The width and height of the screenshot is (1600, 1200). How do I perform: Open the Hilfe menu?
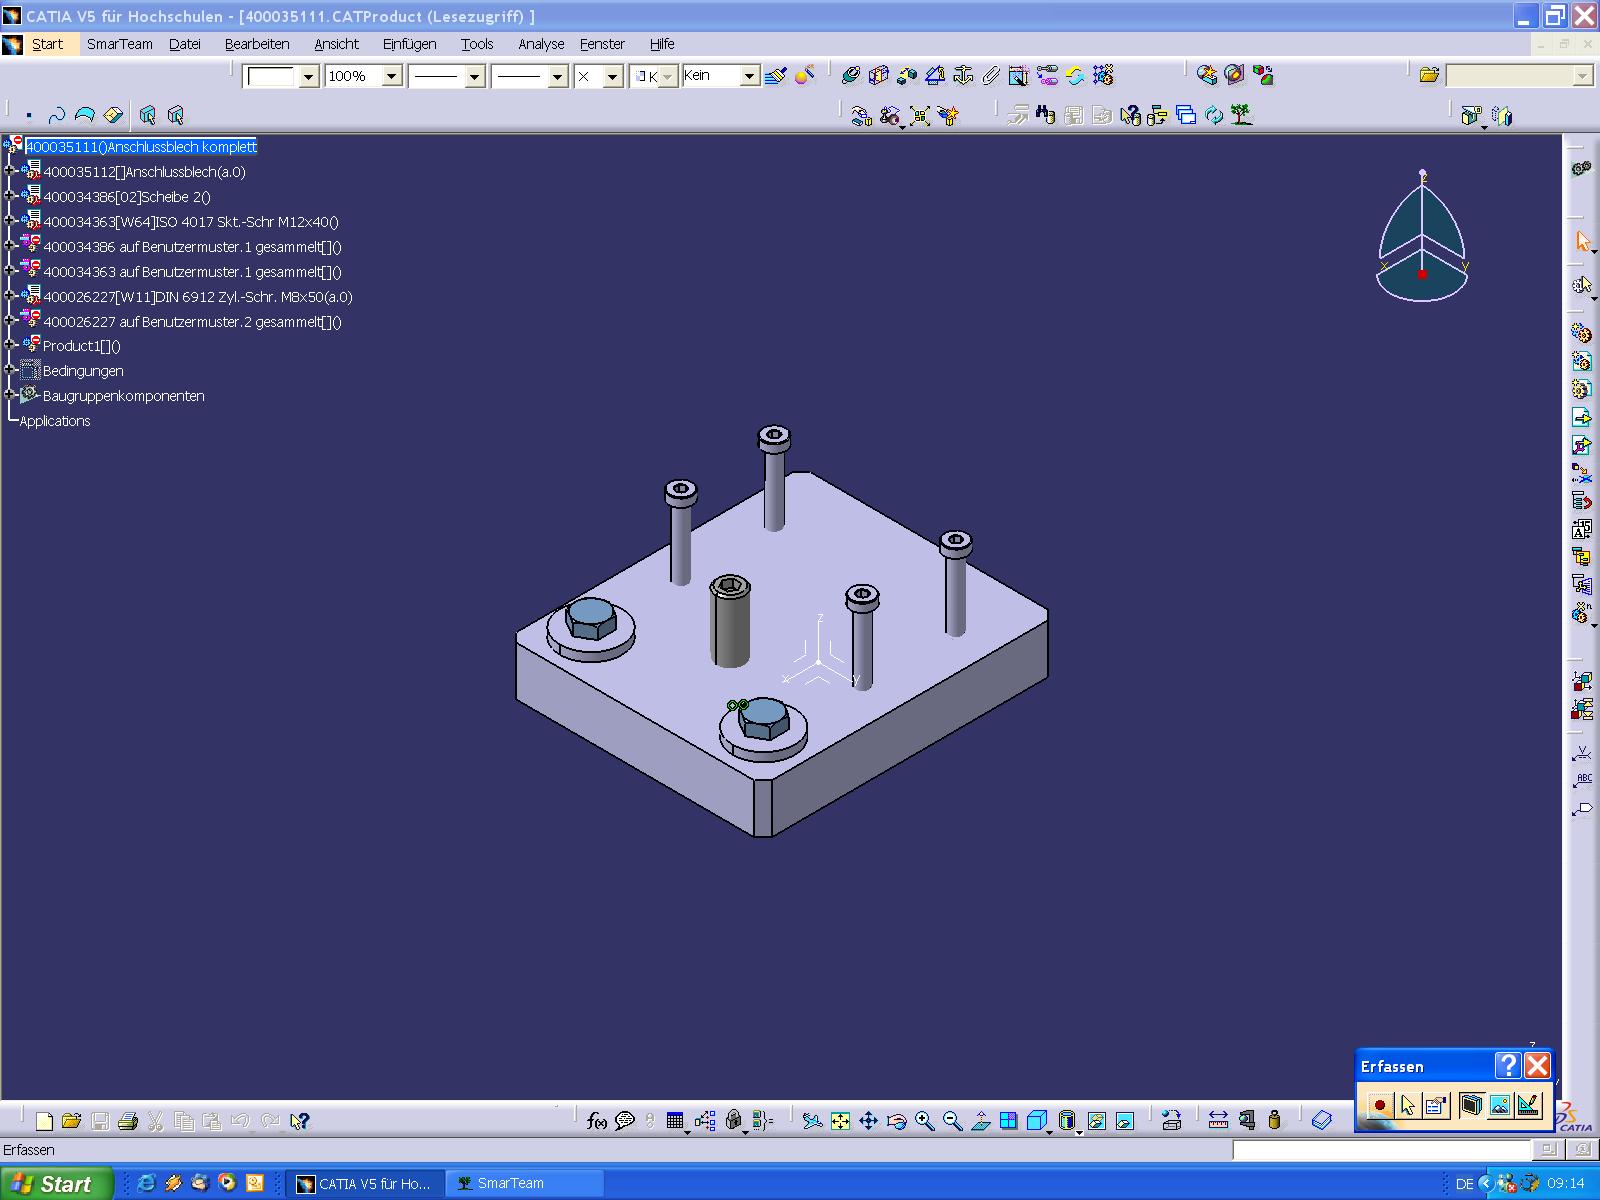pyautogui.click(x=662, y=44)
